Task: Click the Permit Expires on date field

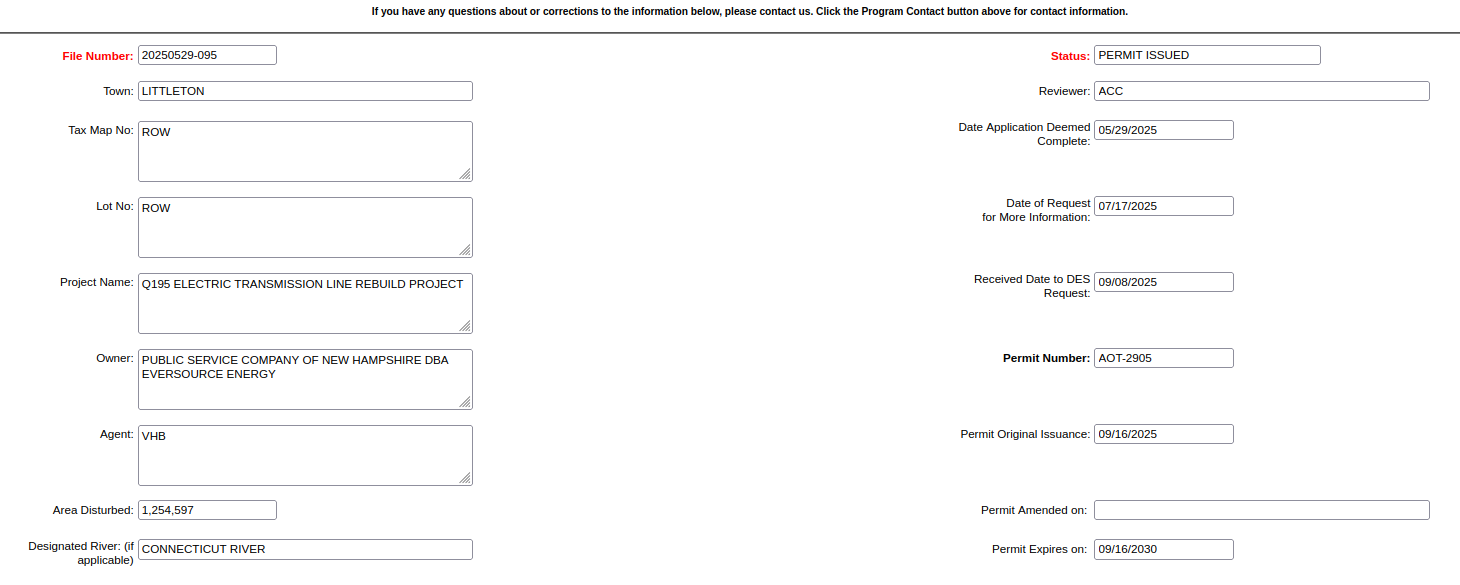Action: [1163, 549]
